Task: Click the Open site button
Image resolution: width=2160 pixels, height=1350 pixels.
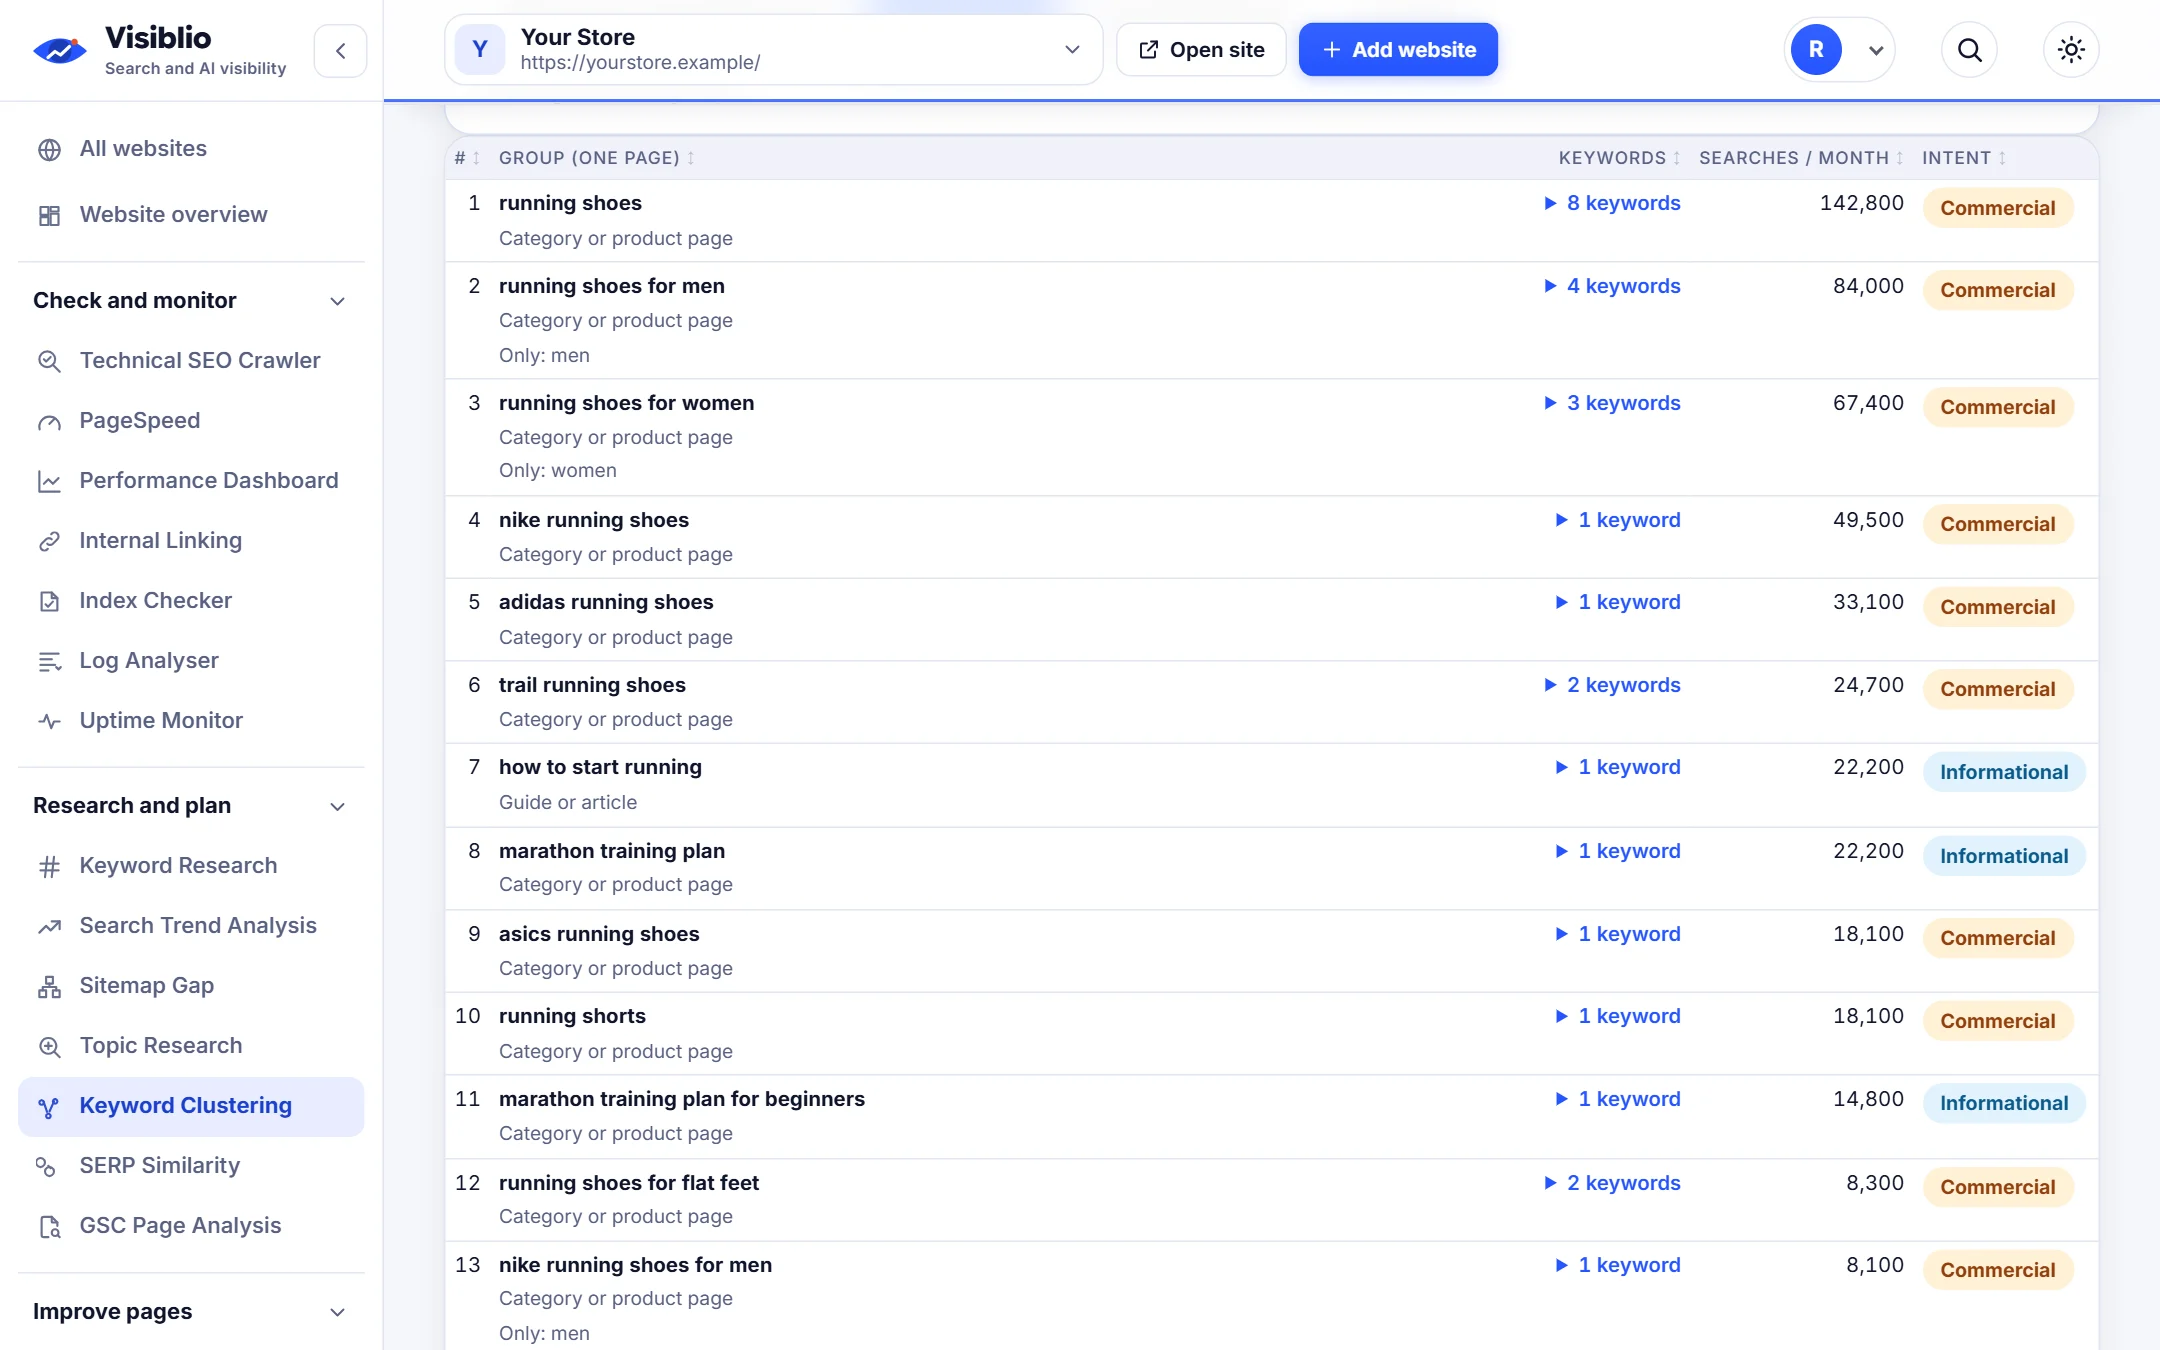Action: tap(1201, 50)
